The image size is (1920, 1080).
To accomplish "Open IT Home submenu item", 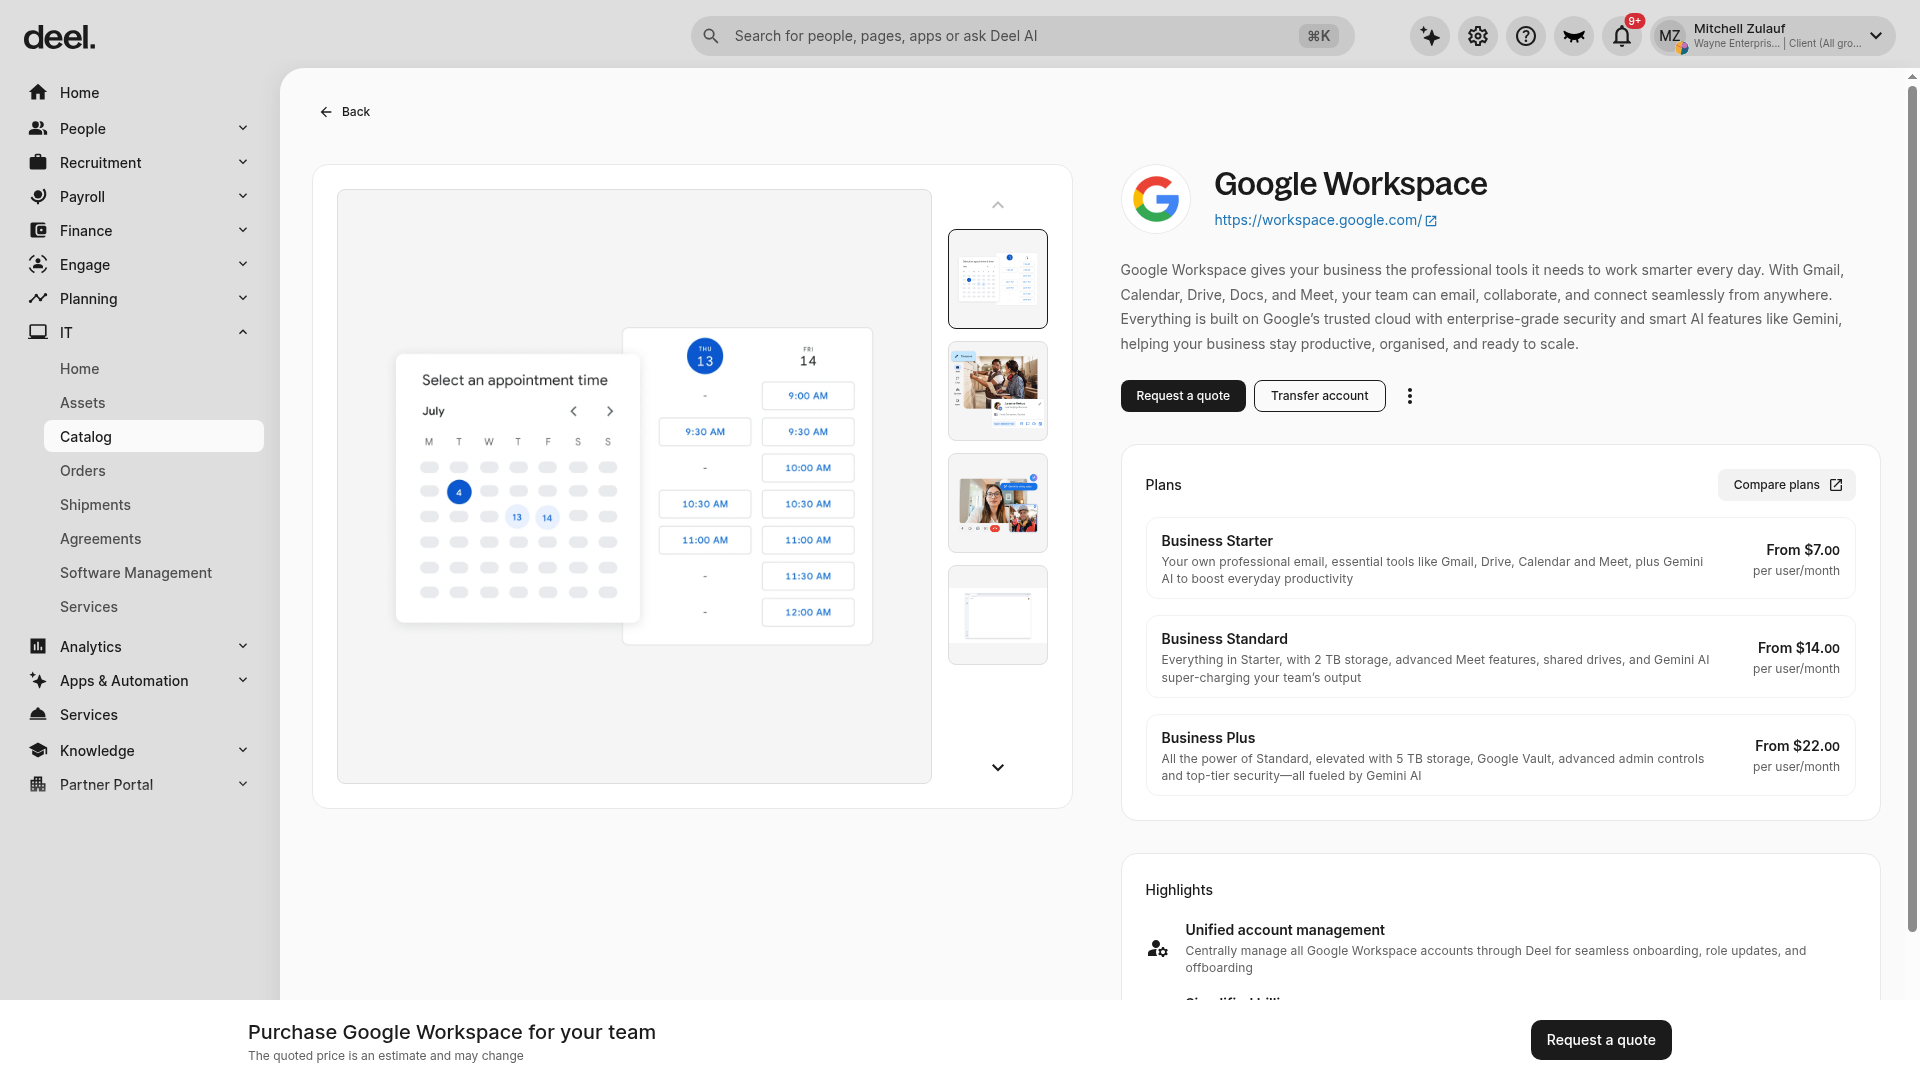I will [x=154, y=369].
